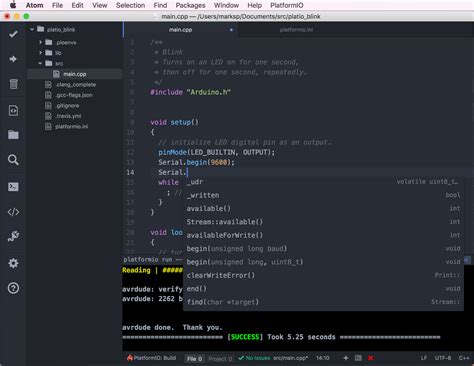Choose find(char *target) autocomplete suggestion
The image size is (474, 366).
pos(323,302)
